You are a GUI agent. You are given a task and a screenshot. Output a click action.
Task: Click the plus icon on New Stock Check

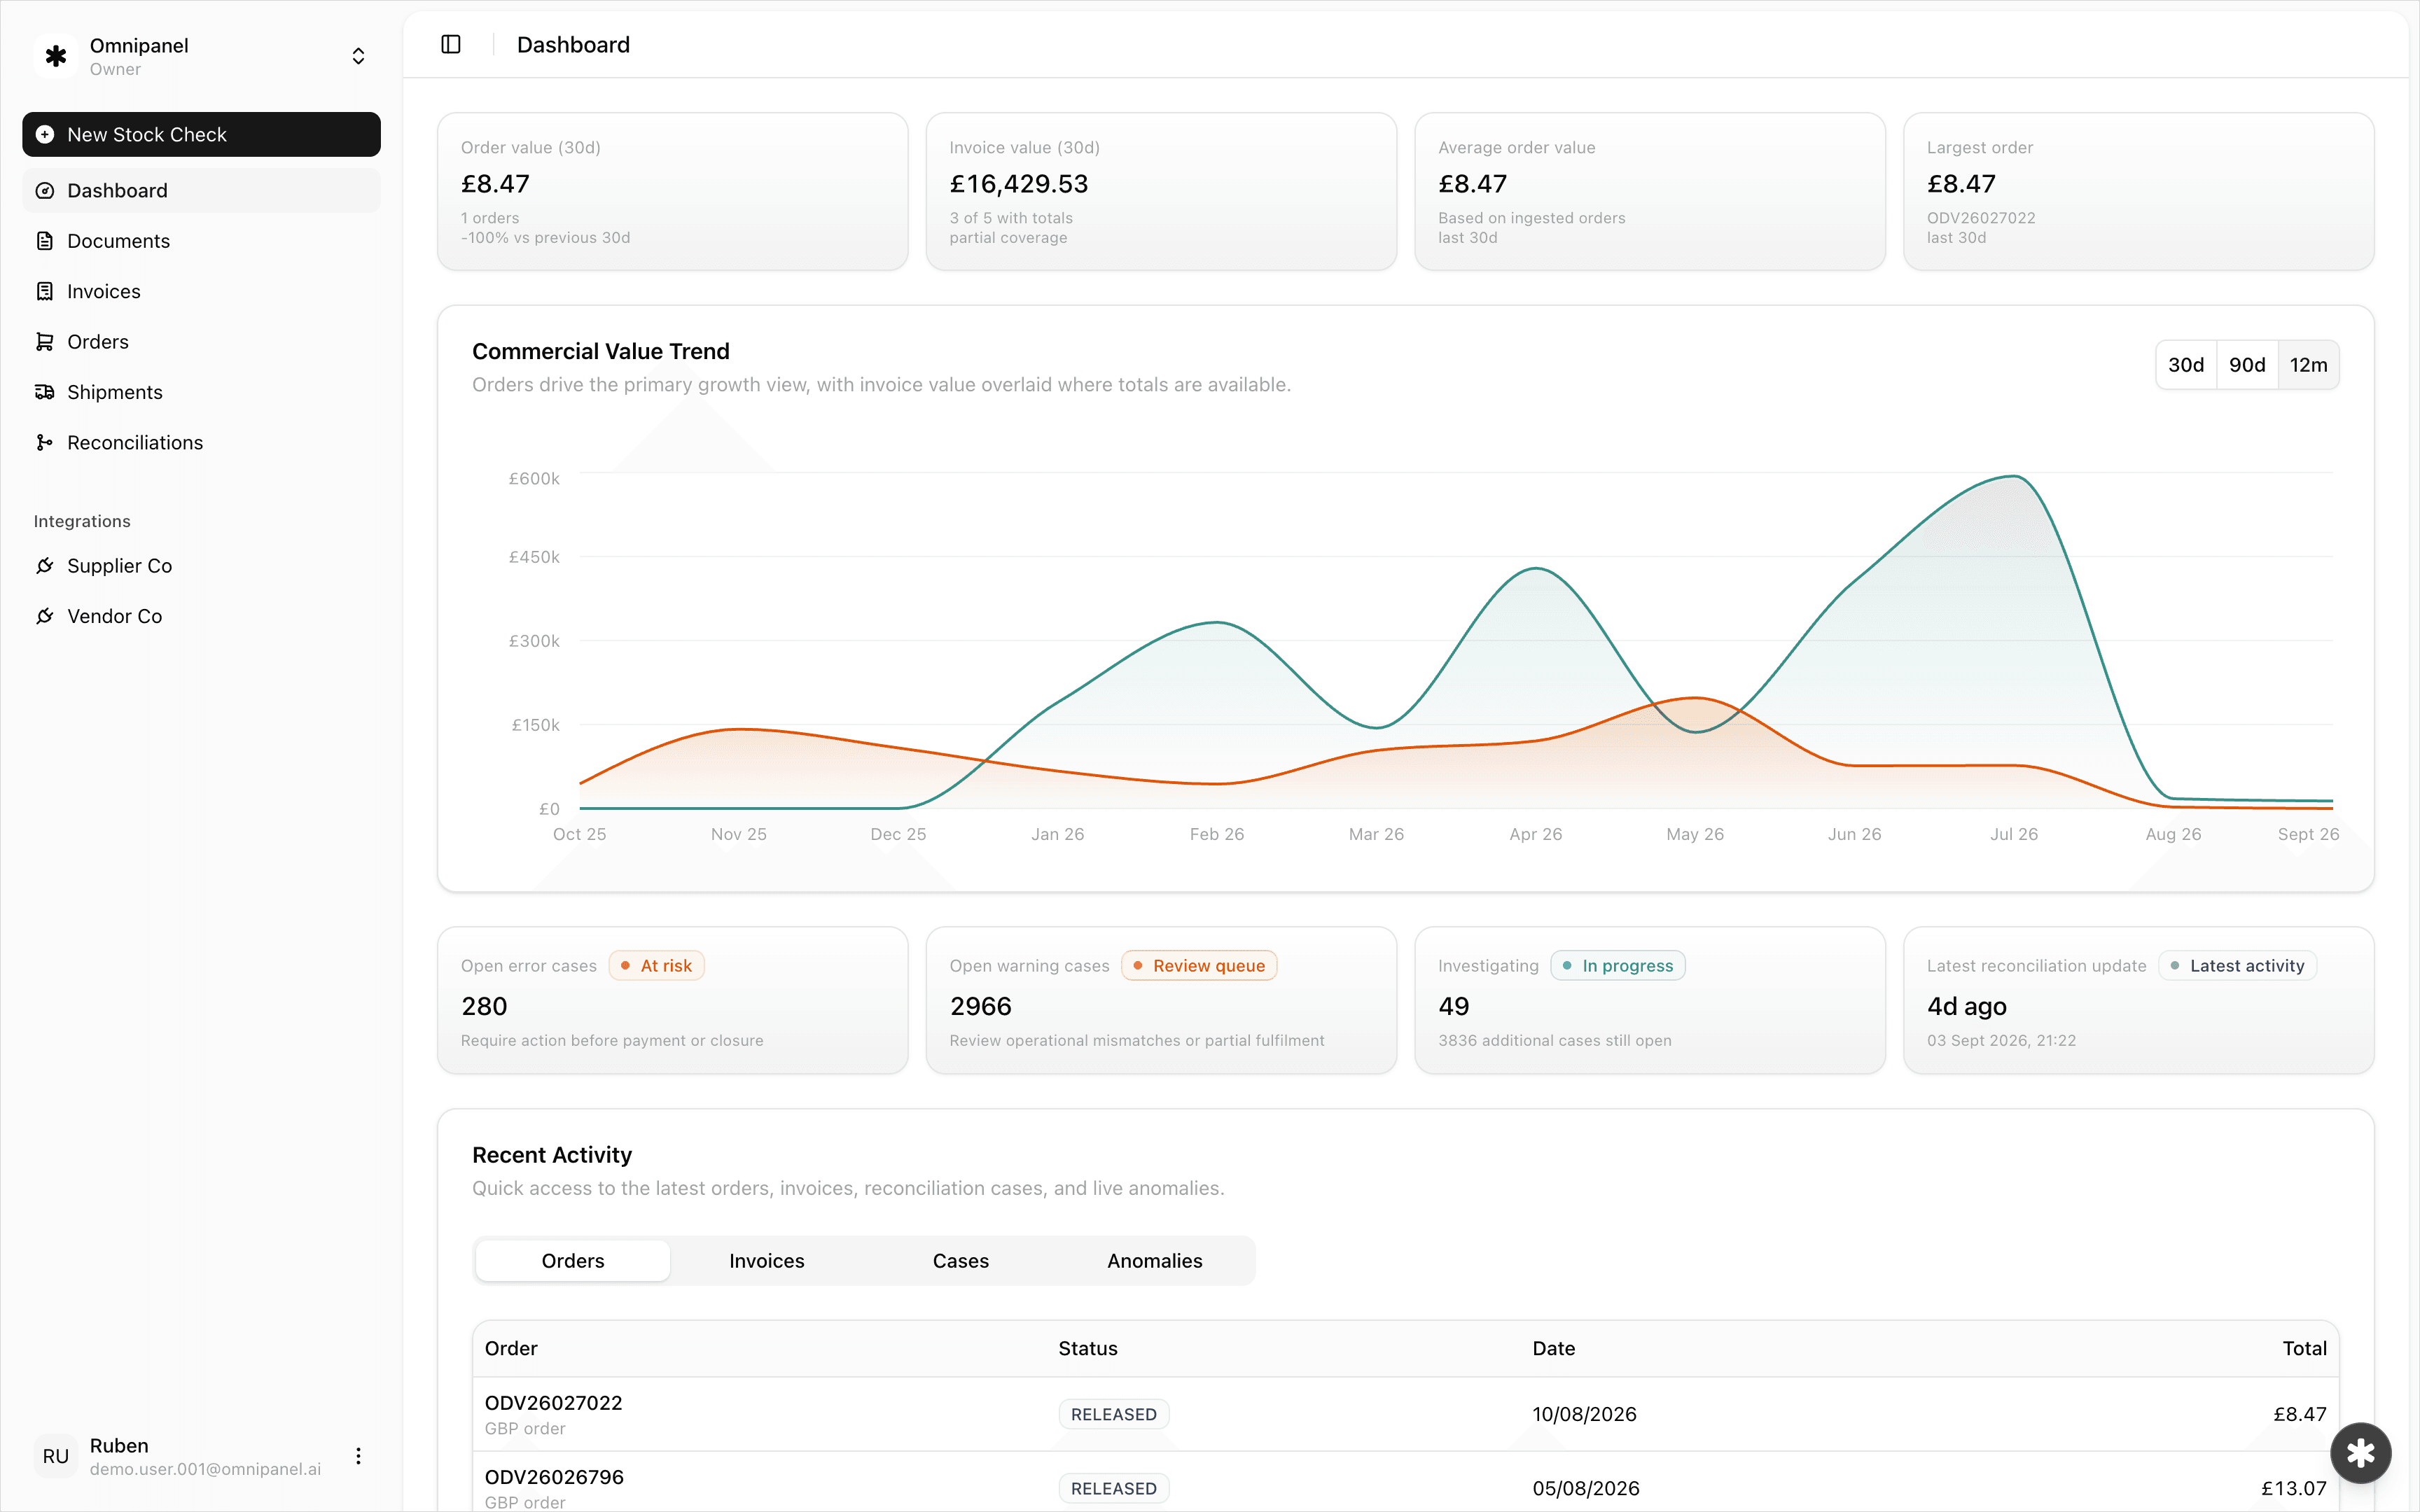[45, 134]
